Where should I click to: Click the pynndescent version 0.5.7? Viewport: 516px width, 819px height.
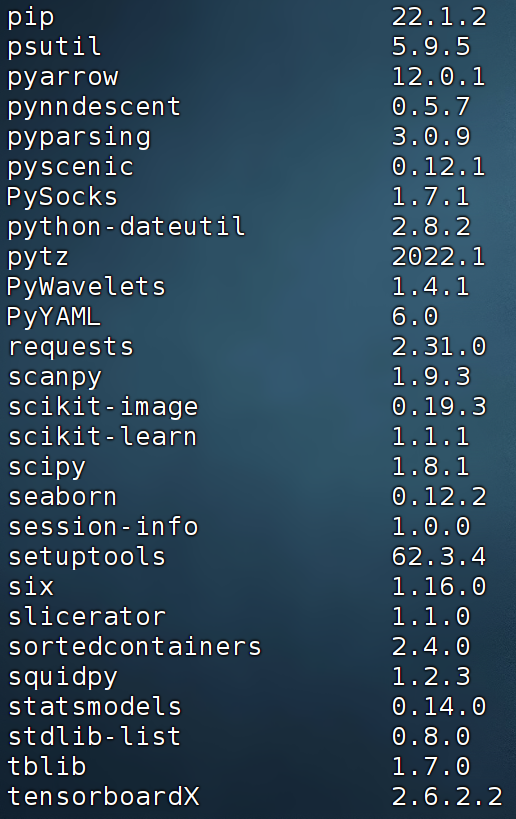coord(431,107)
